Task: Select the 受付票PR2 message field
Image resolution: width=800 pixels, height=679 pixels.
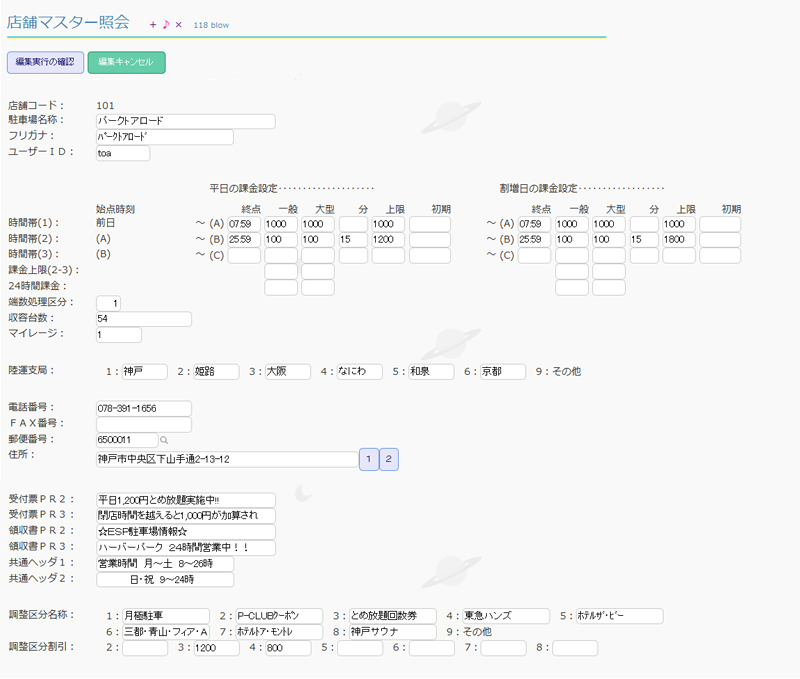Action: [184, 499]
